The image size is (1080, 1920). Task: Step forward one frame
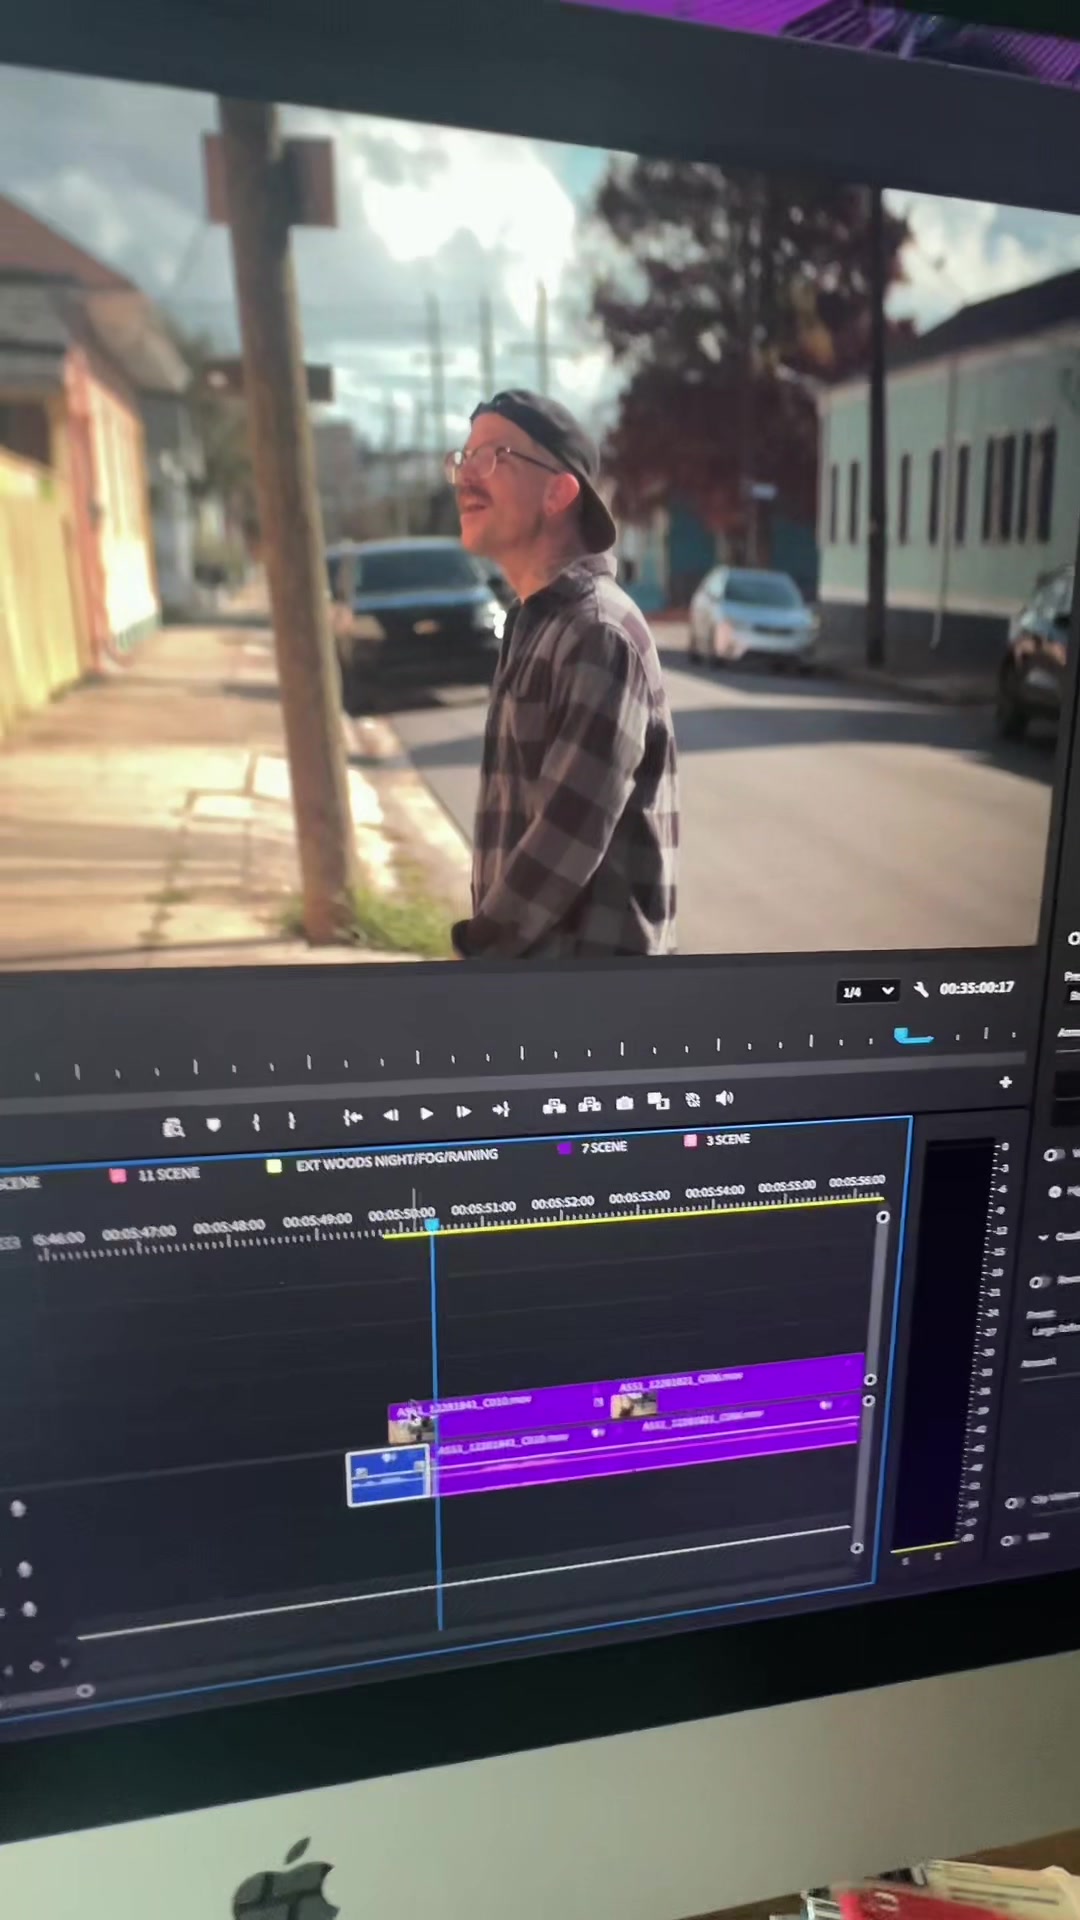pyautogui.click(x=463, y=1111)
